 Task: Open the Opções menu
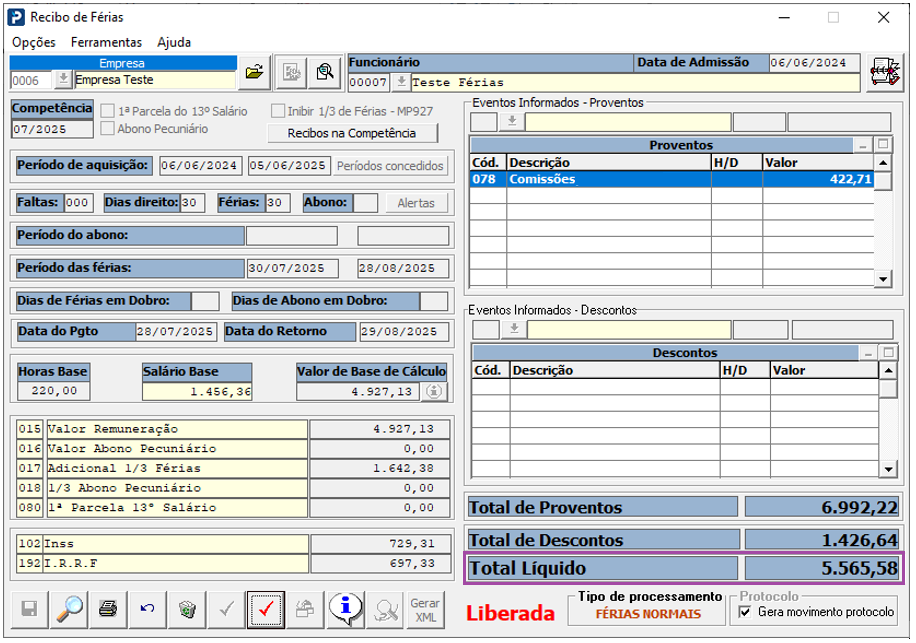pos(33,42)
